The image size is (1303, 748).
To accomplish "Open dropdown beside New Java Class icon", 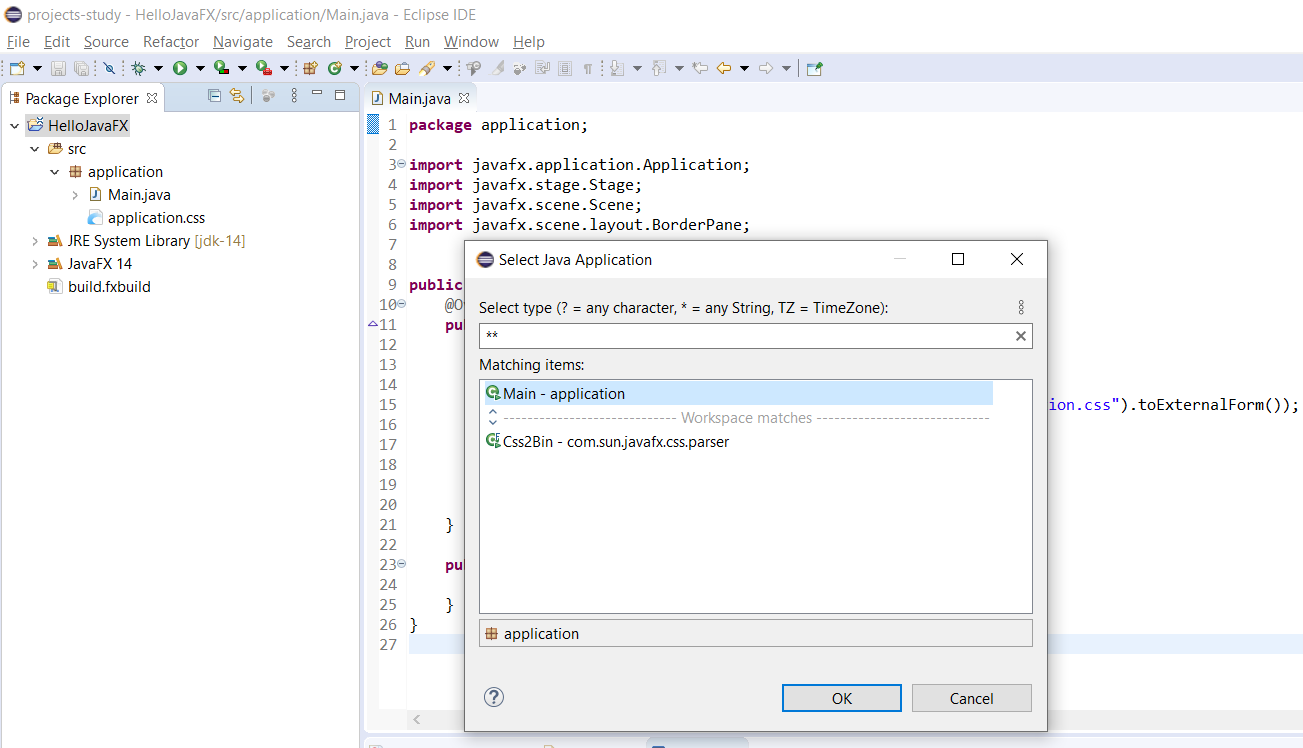I will [x=354, y=68].
